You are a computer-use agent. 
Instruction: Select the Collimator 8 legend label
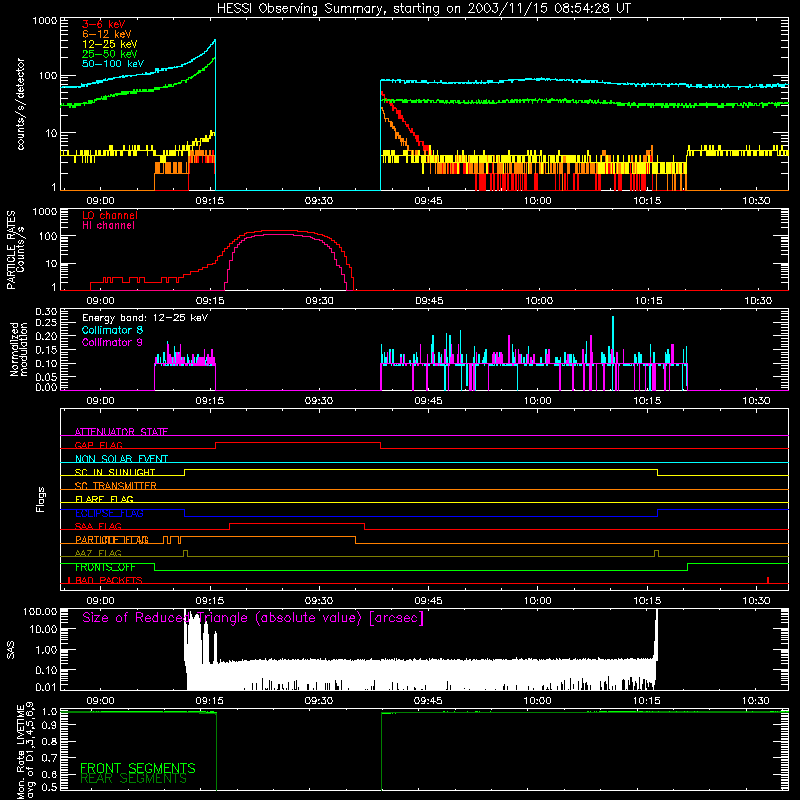coord(112,330)
